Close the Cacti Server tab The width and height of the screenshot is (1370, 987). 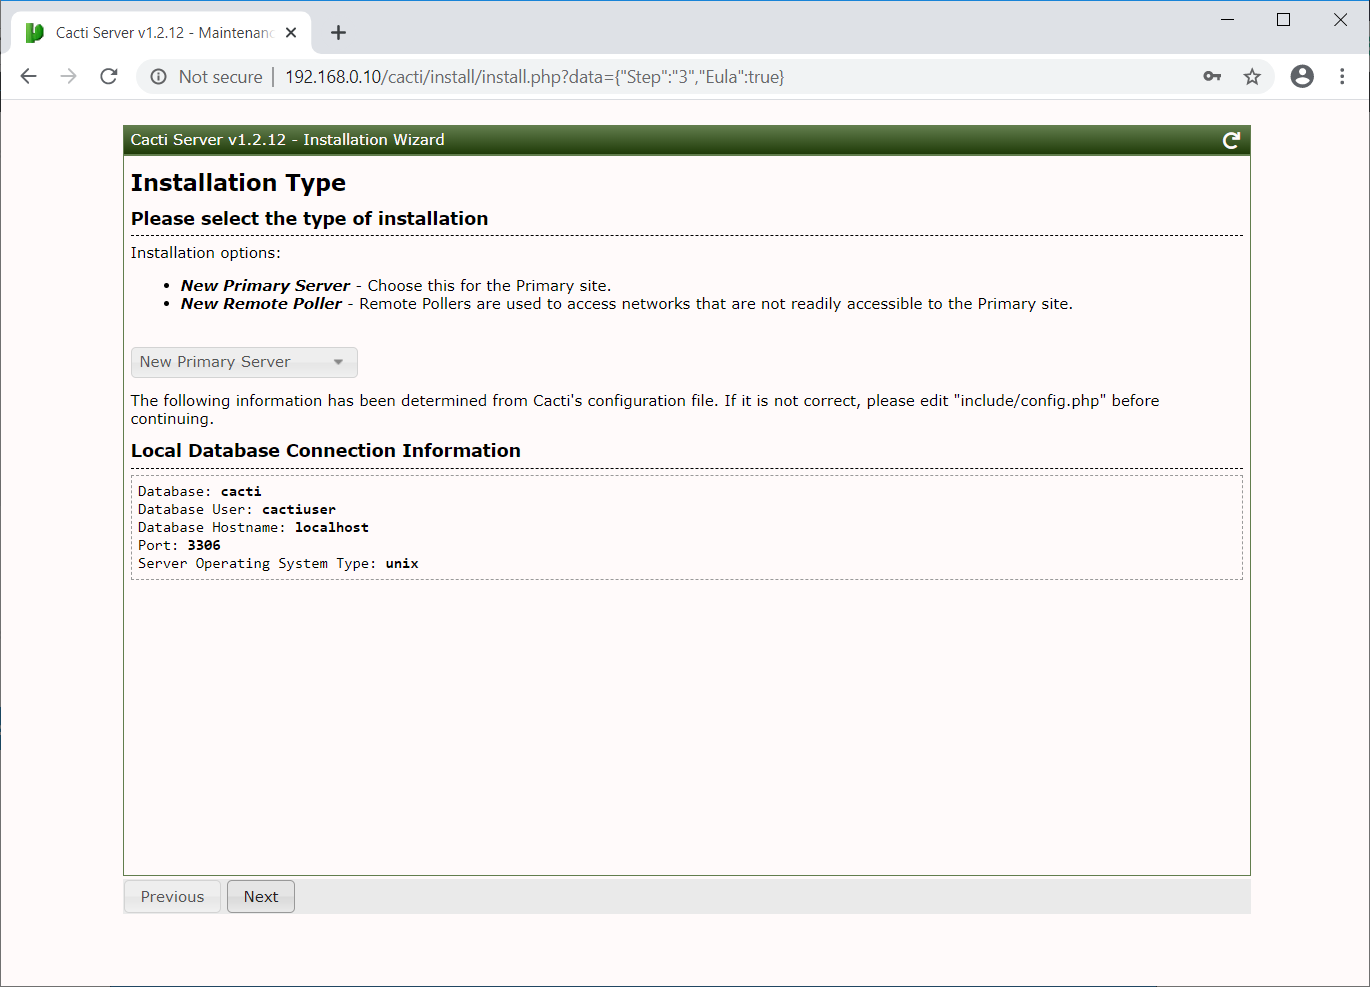point(291,33)
